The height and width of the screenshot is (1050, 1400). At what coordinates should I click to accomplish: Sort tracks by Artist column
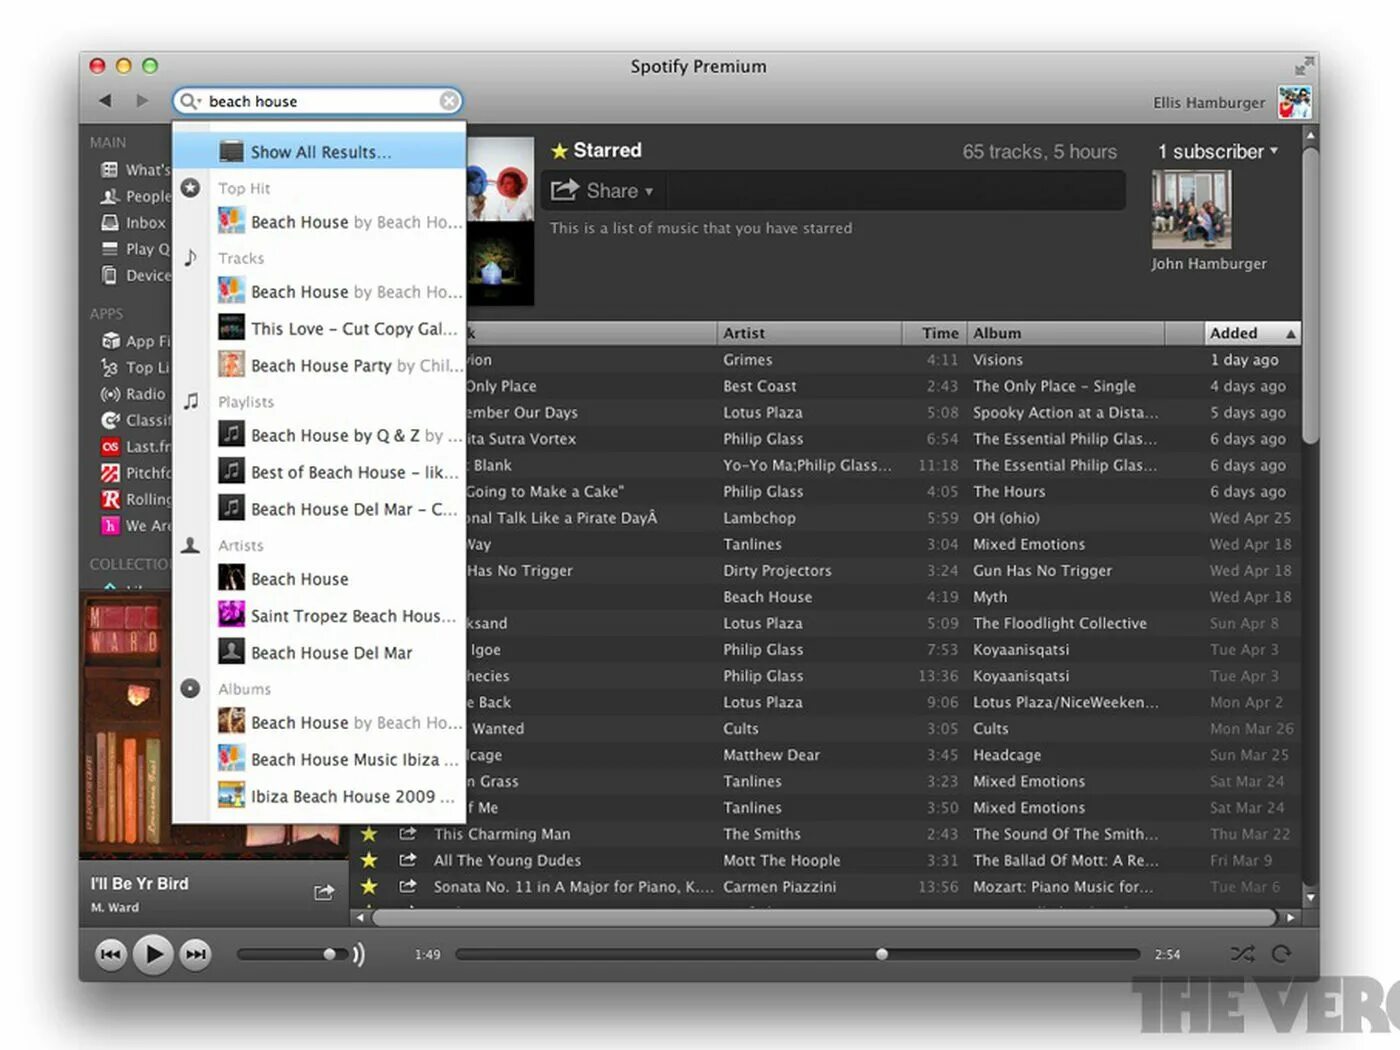pos(809,333)
